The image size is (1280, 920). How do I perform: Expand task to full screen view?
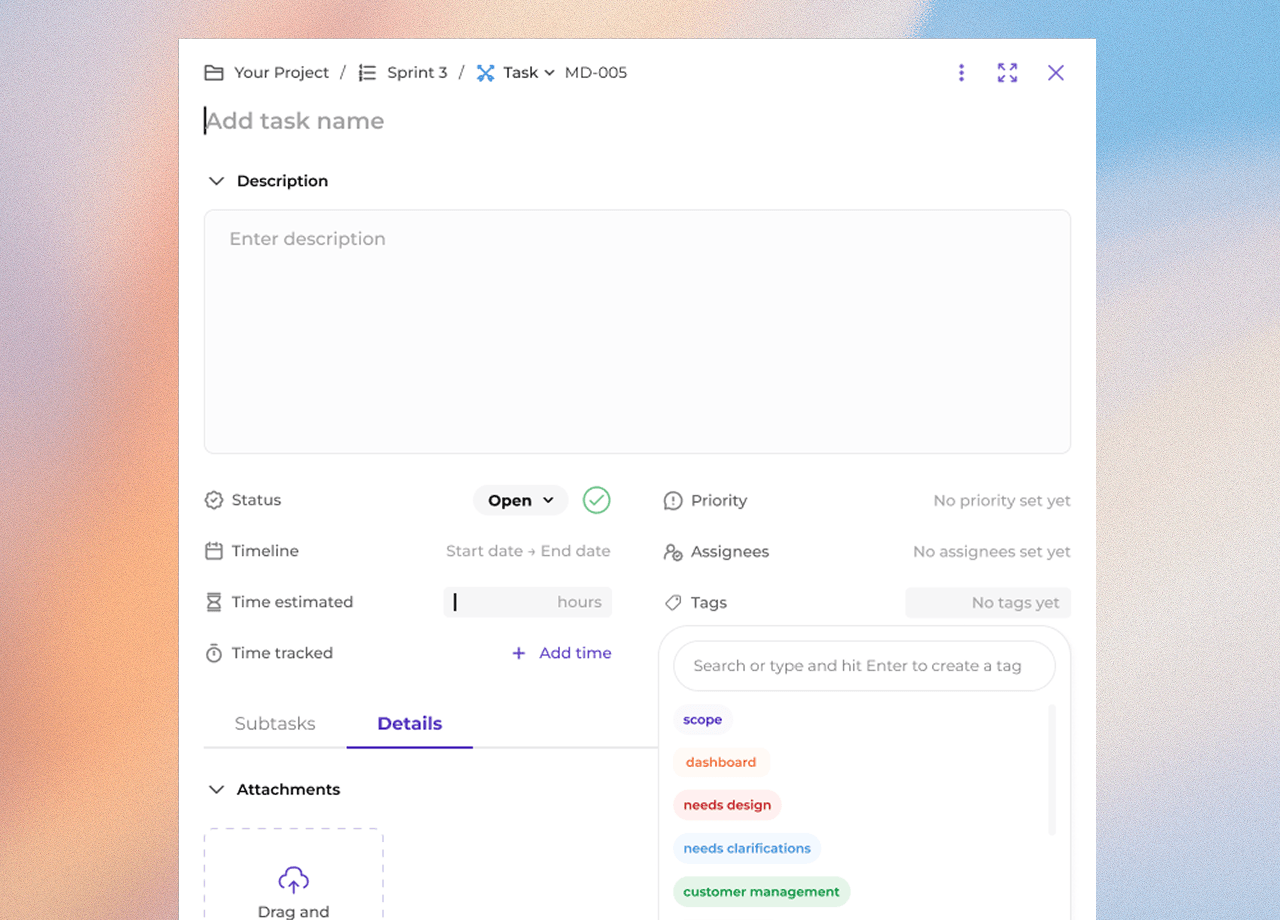coord(1007,73)
